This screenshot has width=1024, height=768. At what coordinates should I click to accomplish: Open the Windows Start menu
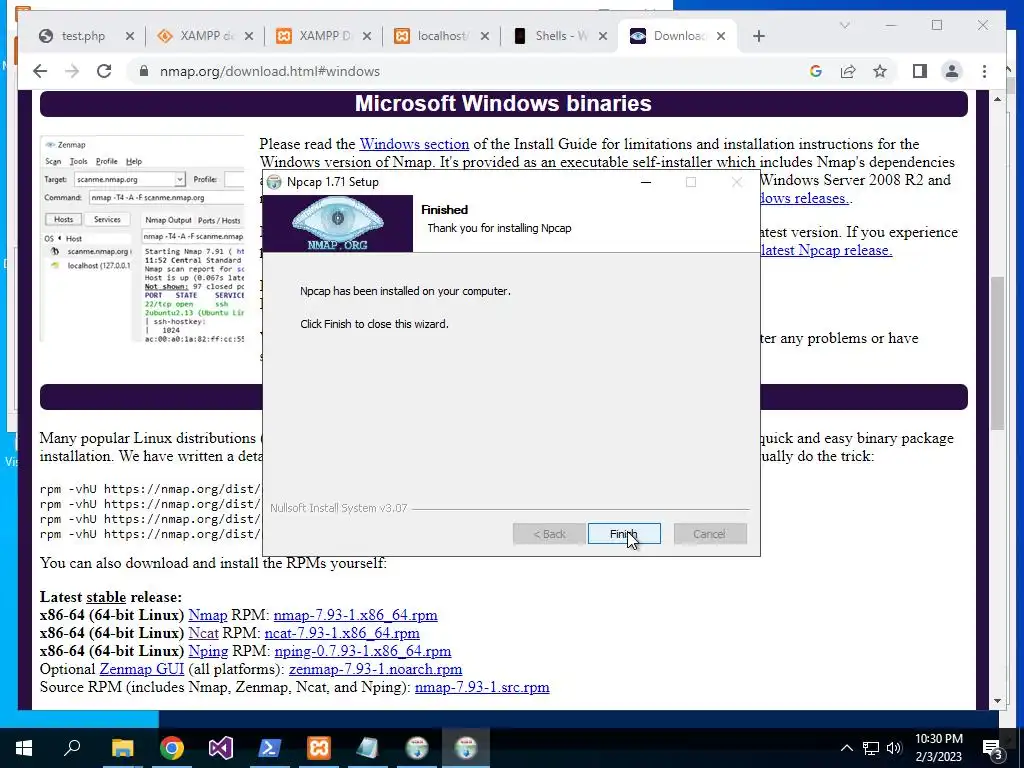pyautogui.click(x=24, y=748)
